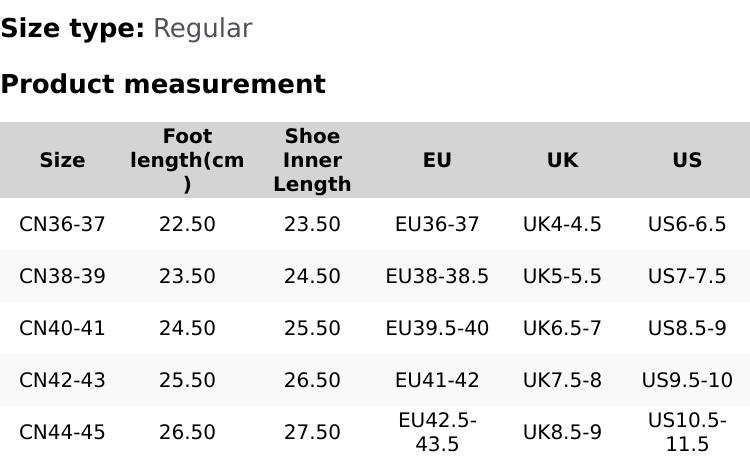
Task: Select the EU38-38.5 cell
Action: [437, 276]
